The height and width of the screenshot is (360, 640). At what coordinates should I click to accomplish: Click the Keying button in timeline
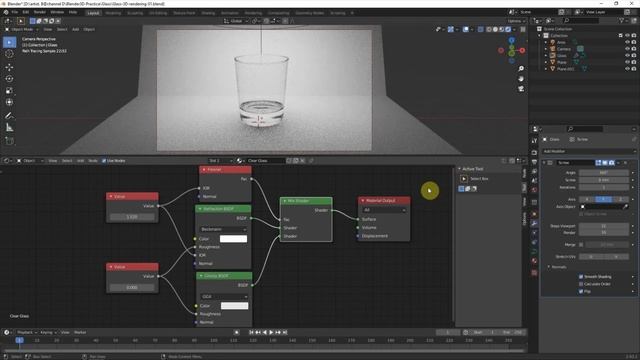click(x=48, y=332)
